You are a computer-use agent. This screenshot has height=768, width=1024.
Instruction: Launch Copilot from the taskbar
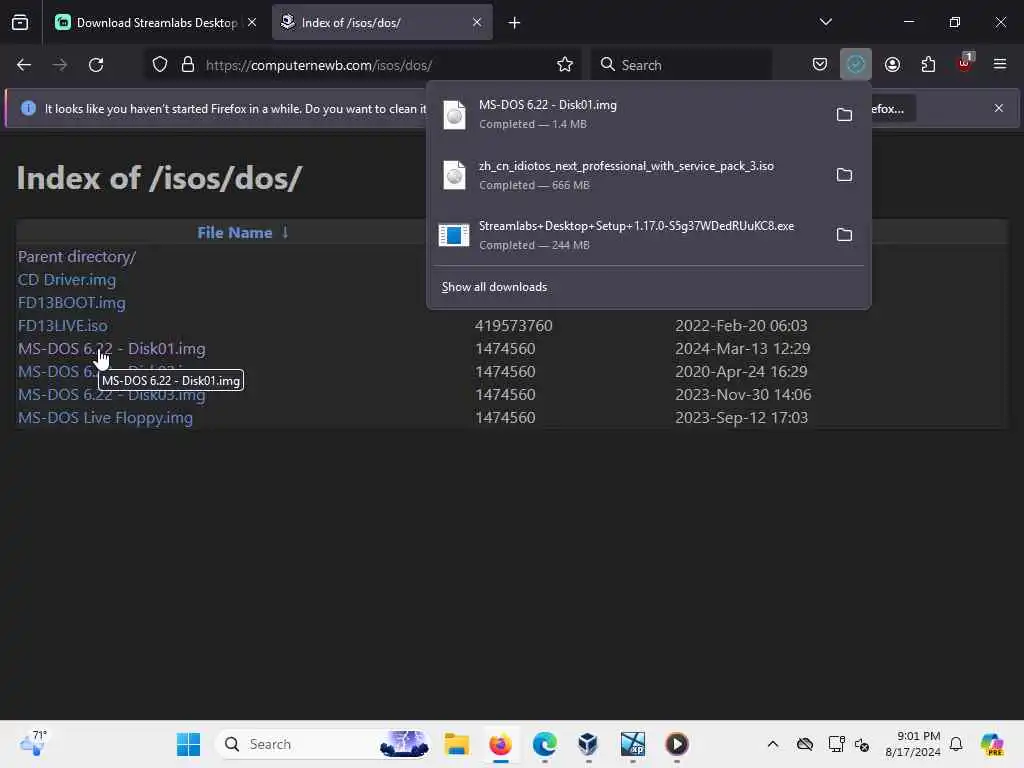pos(992,744)
